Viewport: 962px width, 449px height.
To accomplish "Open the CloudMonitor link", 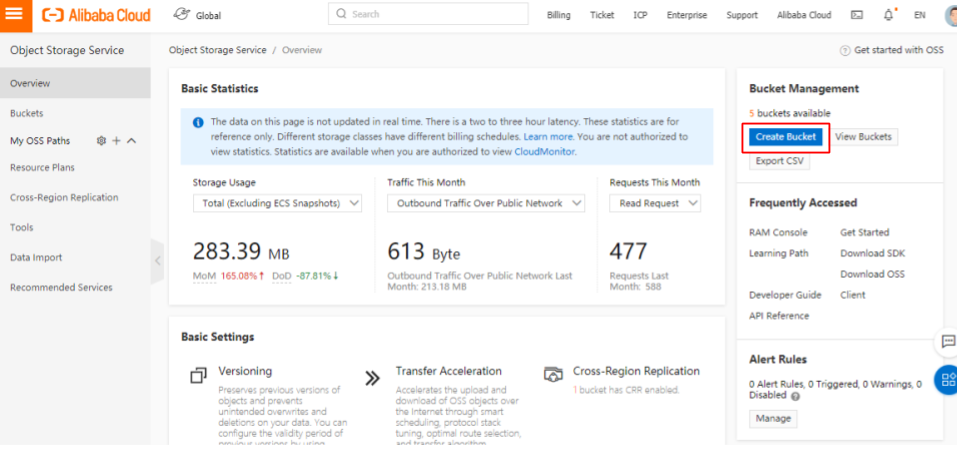I will (544, 152).
